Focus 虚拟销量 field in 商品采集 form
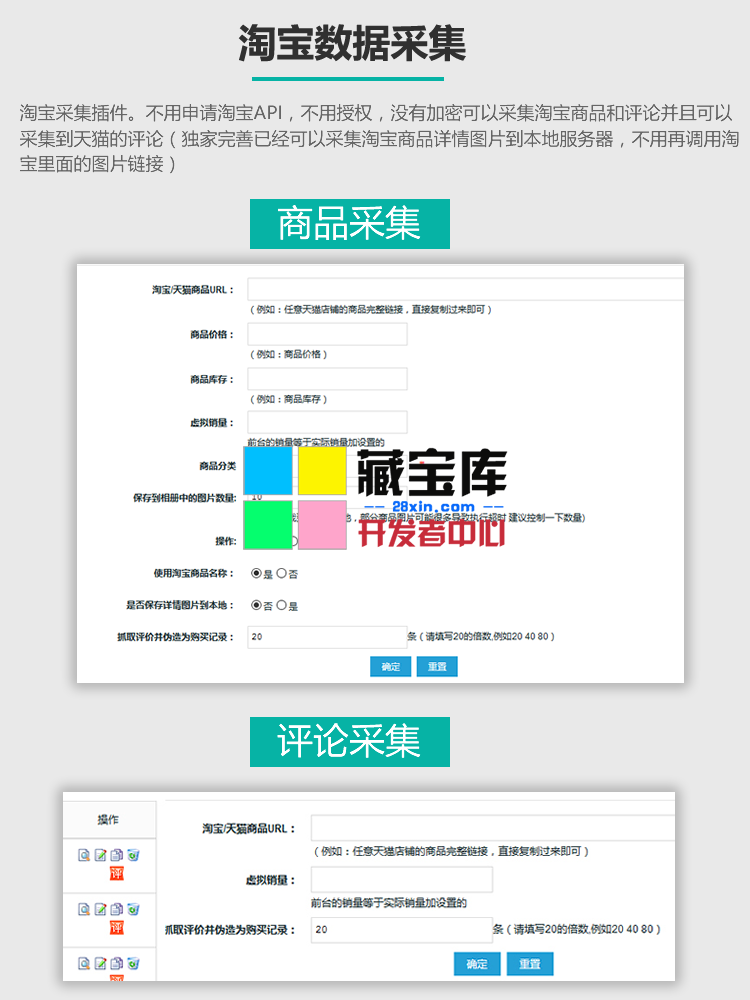The width and height of the screenshot is (750, 1000). pos(327,422)
